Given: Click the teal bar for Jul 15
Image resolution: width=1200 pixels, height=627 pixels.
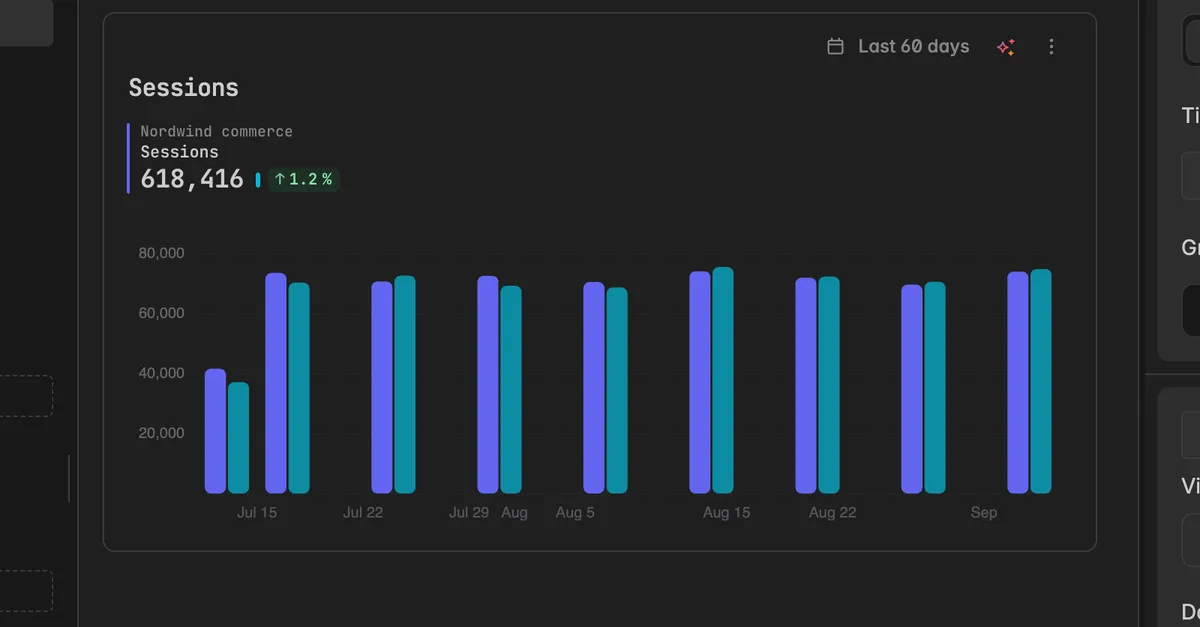Looking at the screenshot, I should click(x=299, y=388).
